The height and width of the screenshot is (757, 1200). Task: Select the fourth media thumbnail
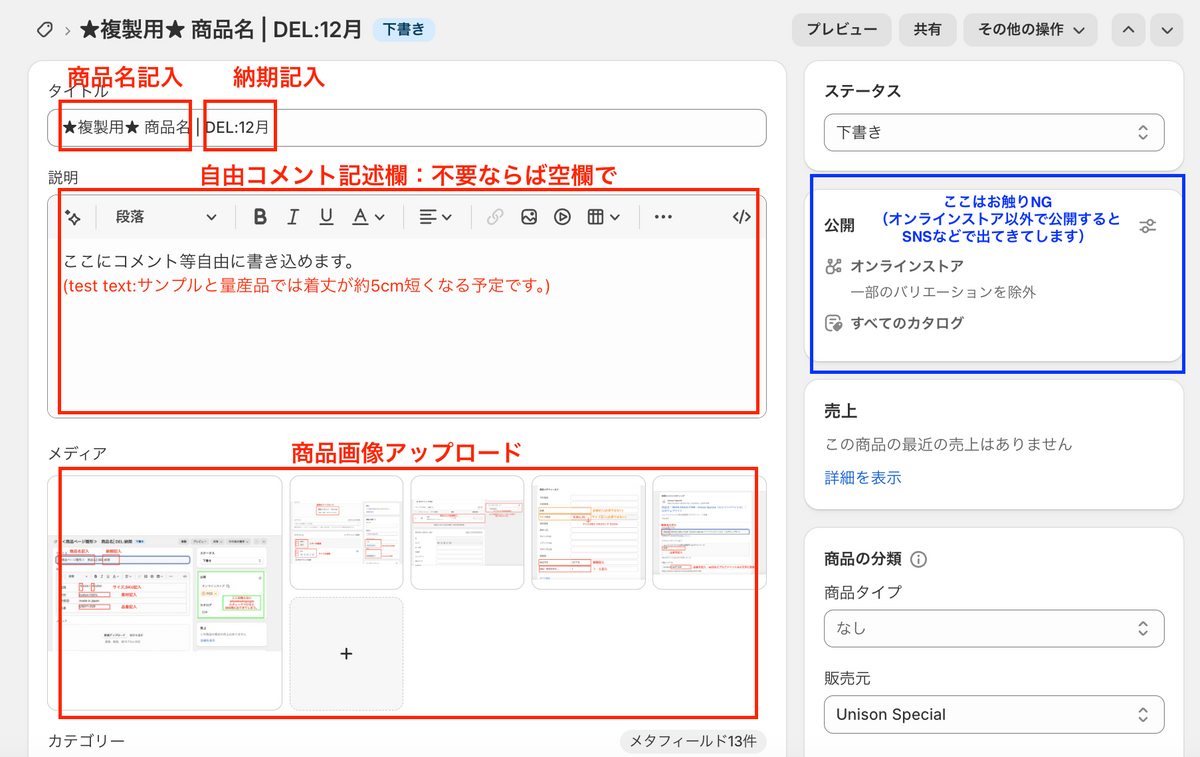[589, 533]
